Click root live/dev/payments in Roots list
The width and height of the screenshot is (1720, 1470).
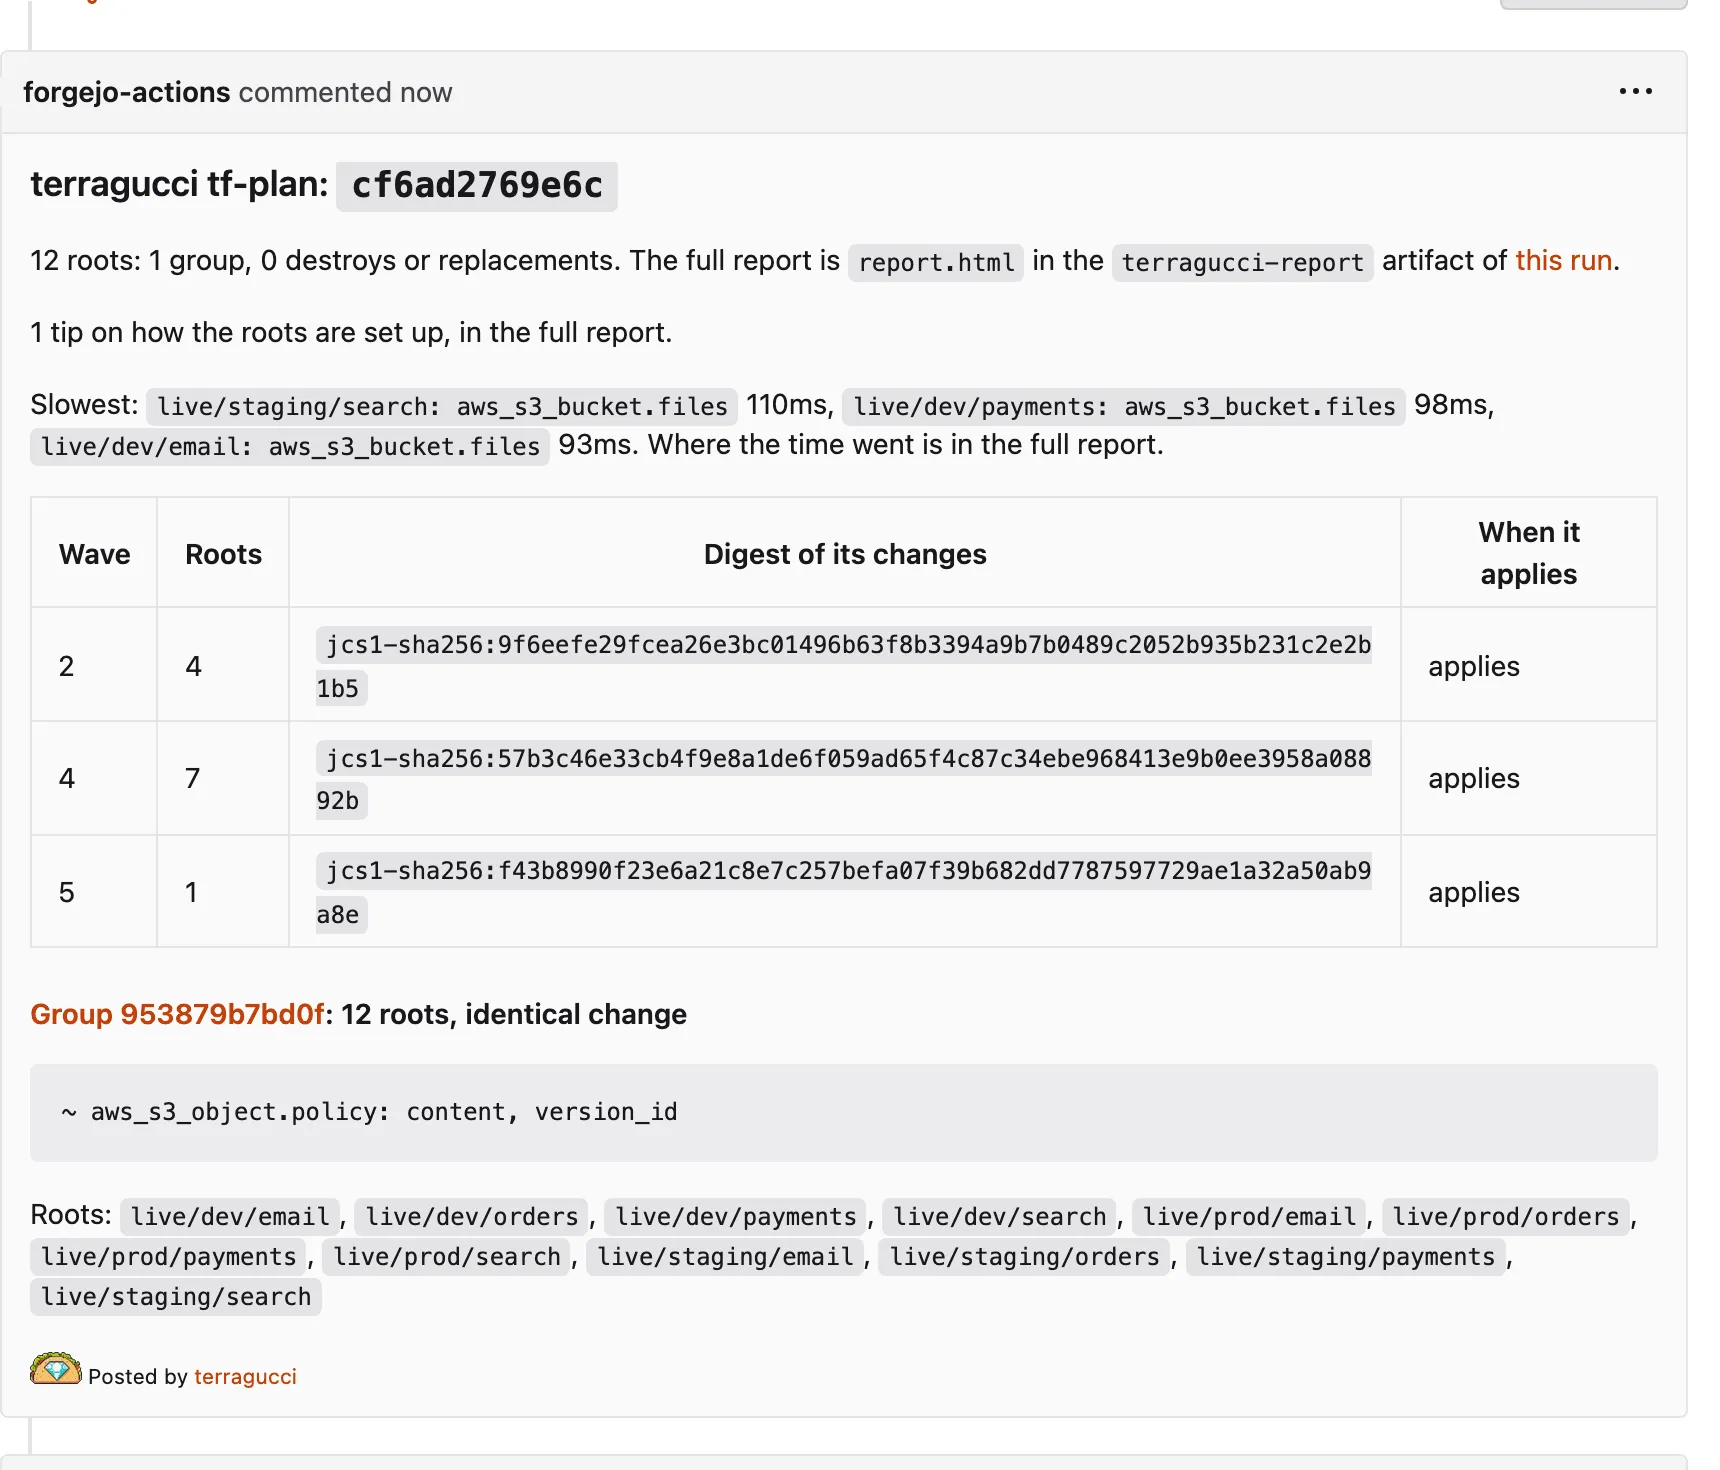(x=736, y=1216)
